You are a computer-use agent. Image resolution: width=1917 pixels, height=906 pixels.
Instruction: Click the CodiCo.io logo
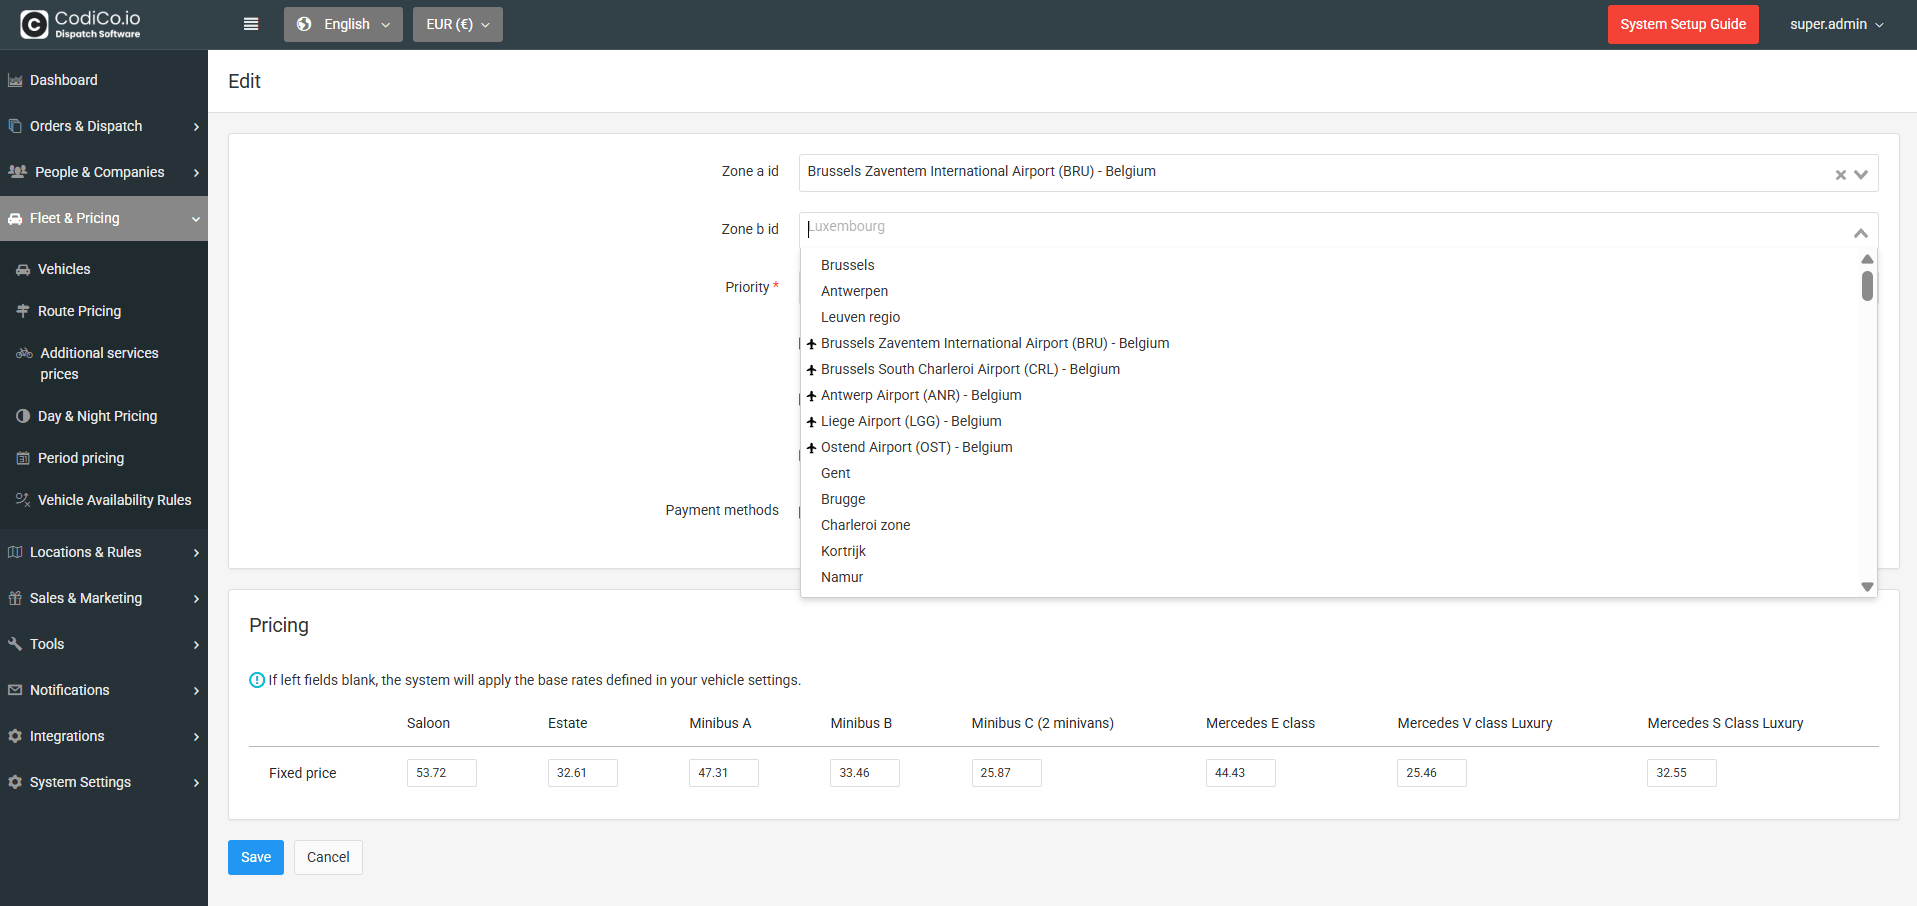pyautogui.click(x=80, y=24)
